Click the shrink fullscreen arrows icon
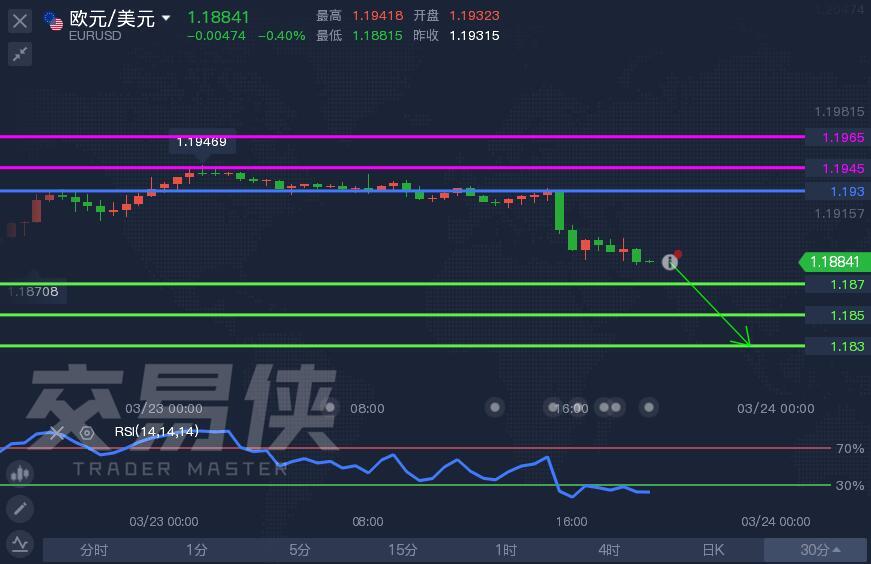The height and width of the screenshot is (564, 871). point(20,54)
